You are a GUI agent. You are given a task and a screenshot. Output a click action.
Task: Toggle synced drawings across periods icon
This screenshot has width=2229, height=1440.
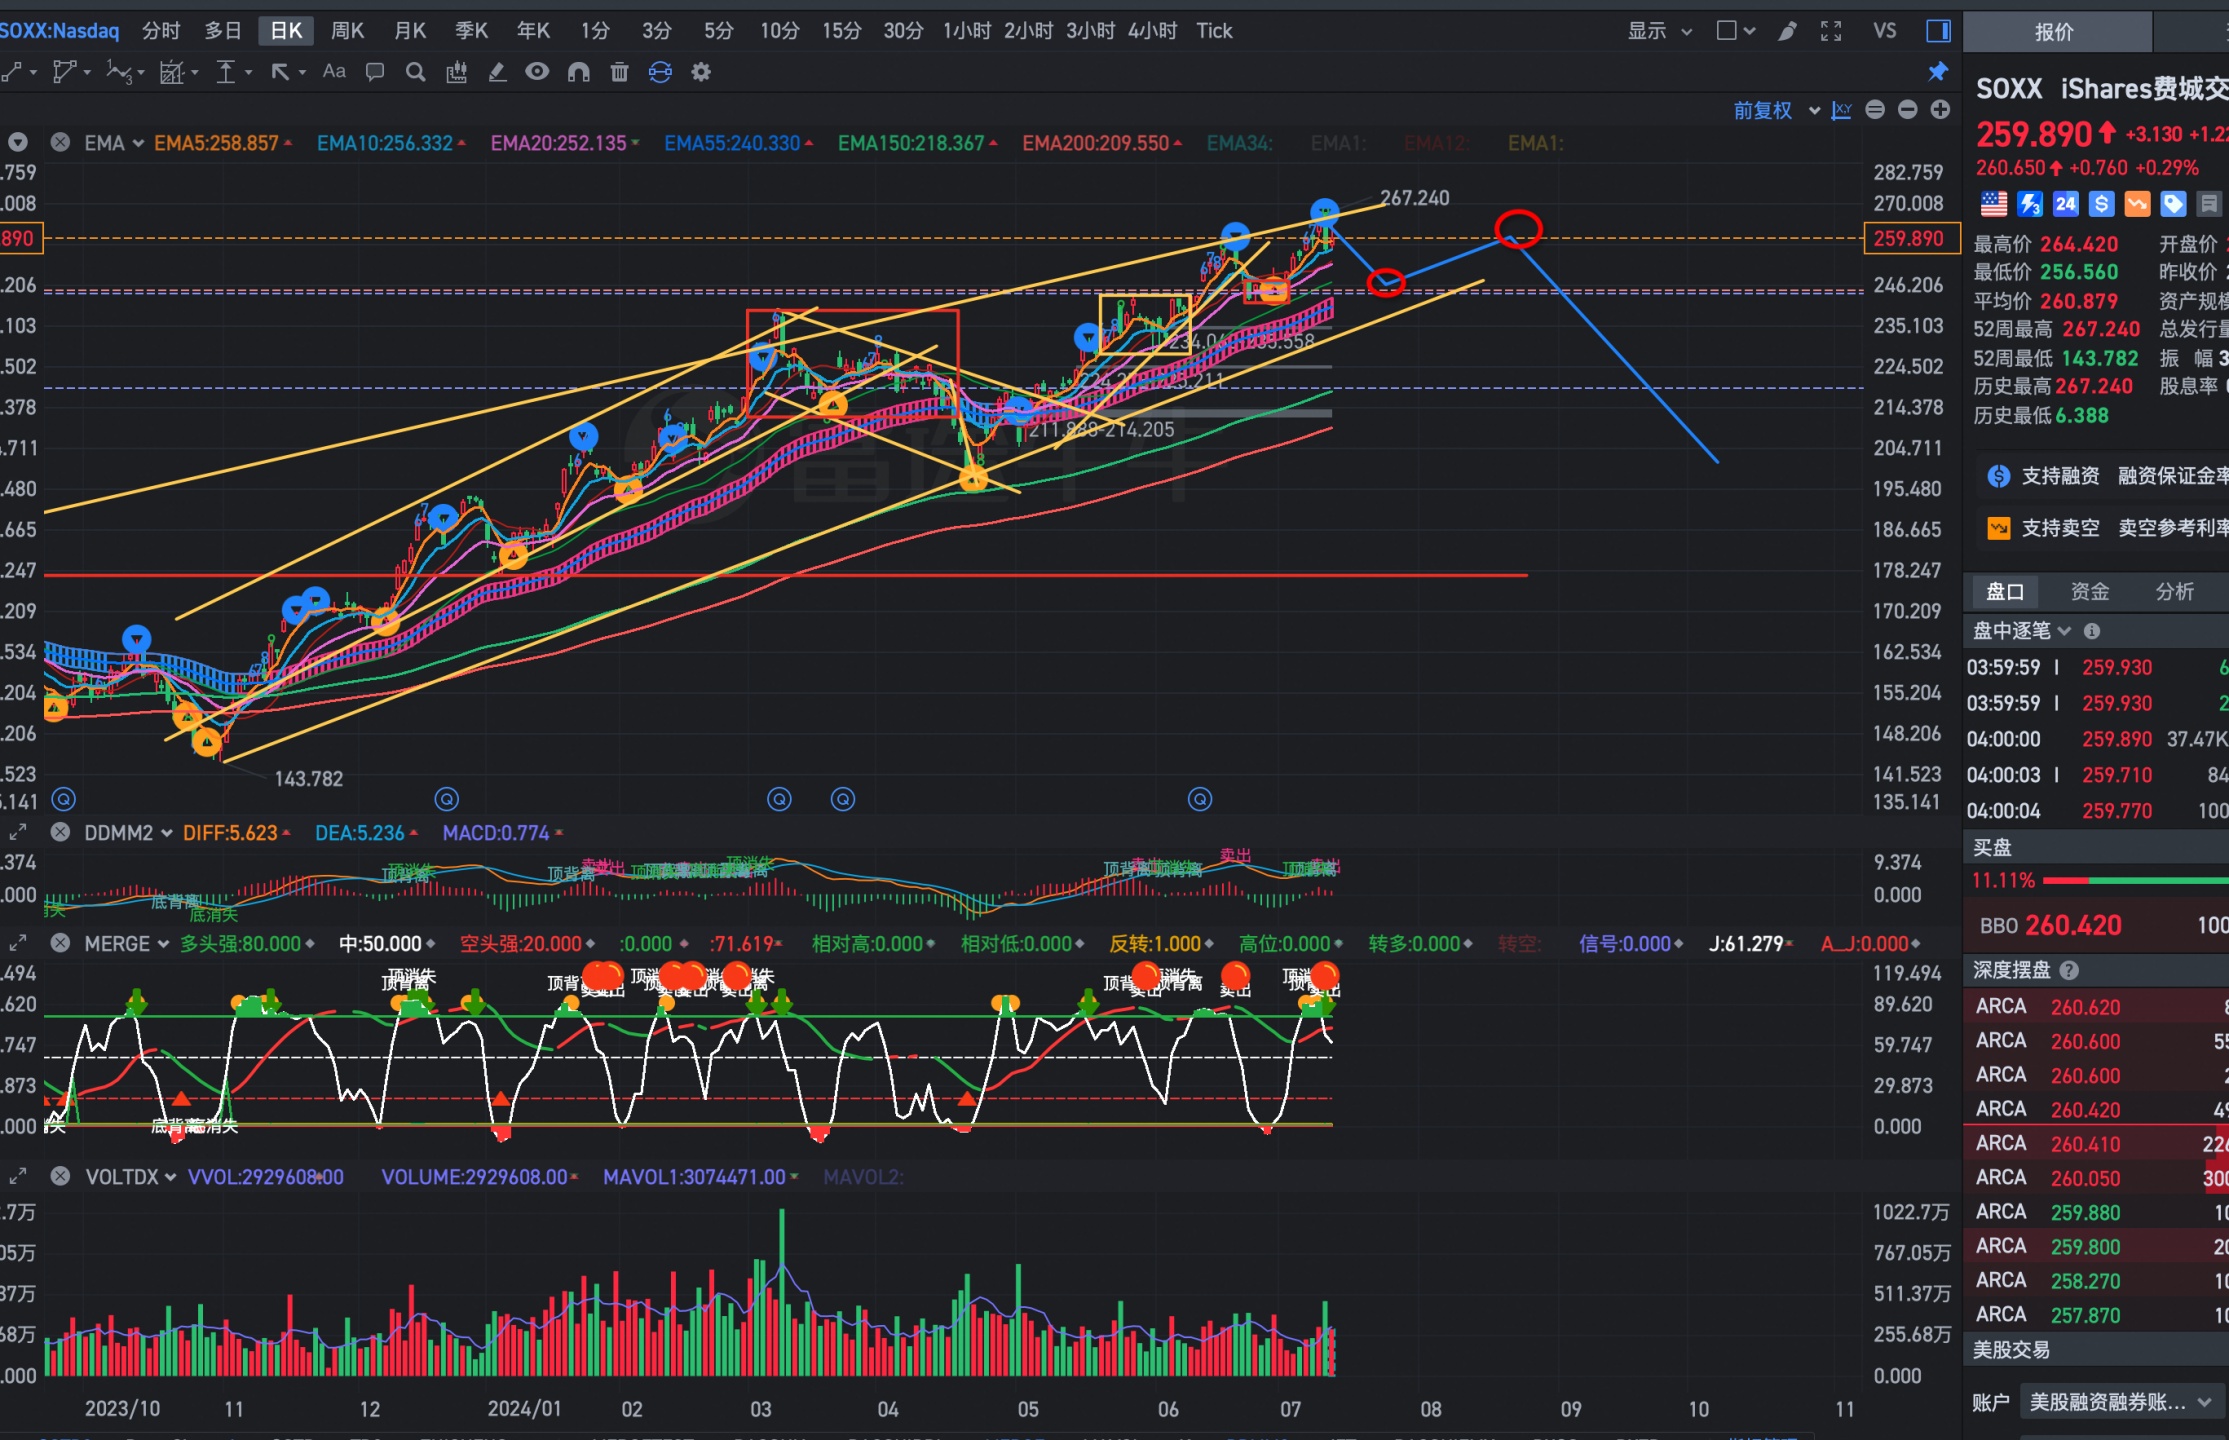660,72
